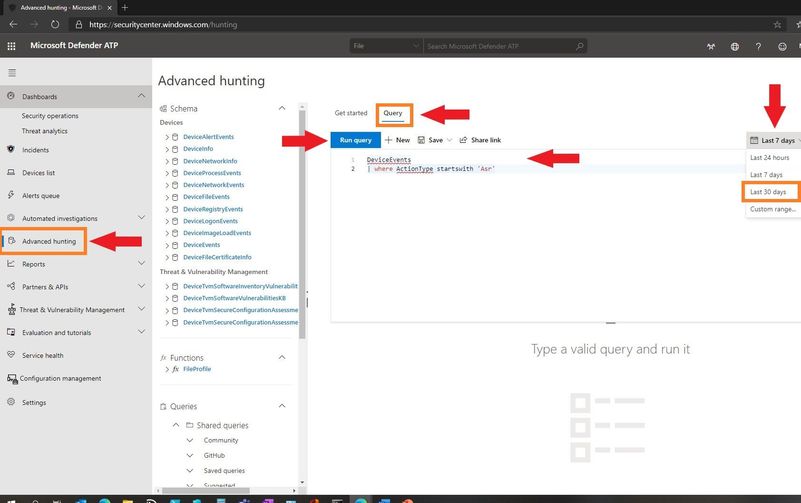This screenshot has width=801, height=503.
Task: Select Custom range option
Action: click(x=773, y=209)
